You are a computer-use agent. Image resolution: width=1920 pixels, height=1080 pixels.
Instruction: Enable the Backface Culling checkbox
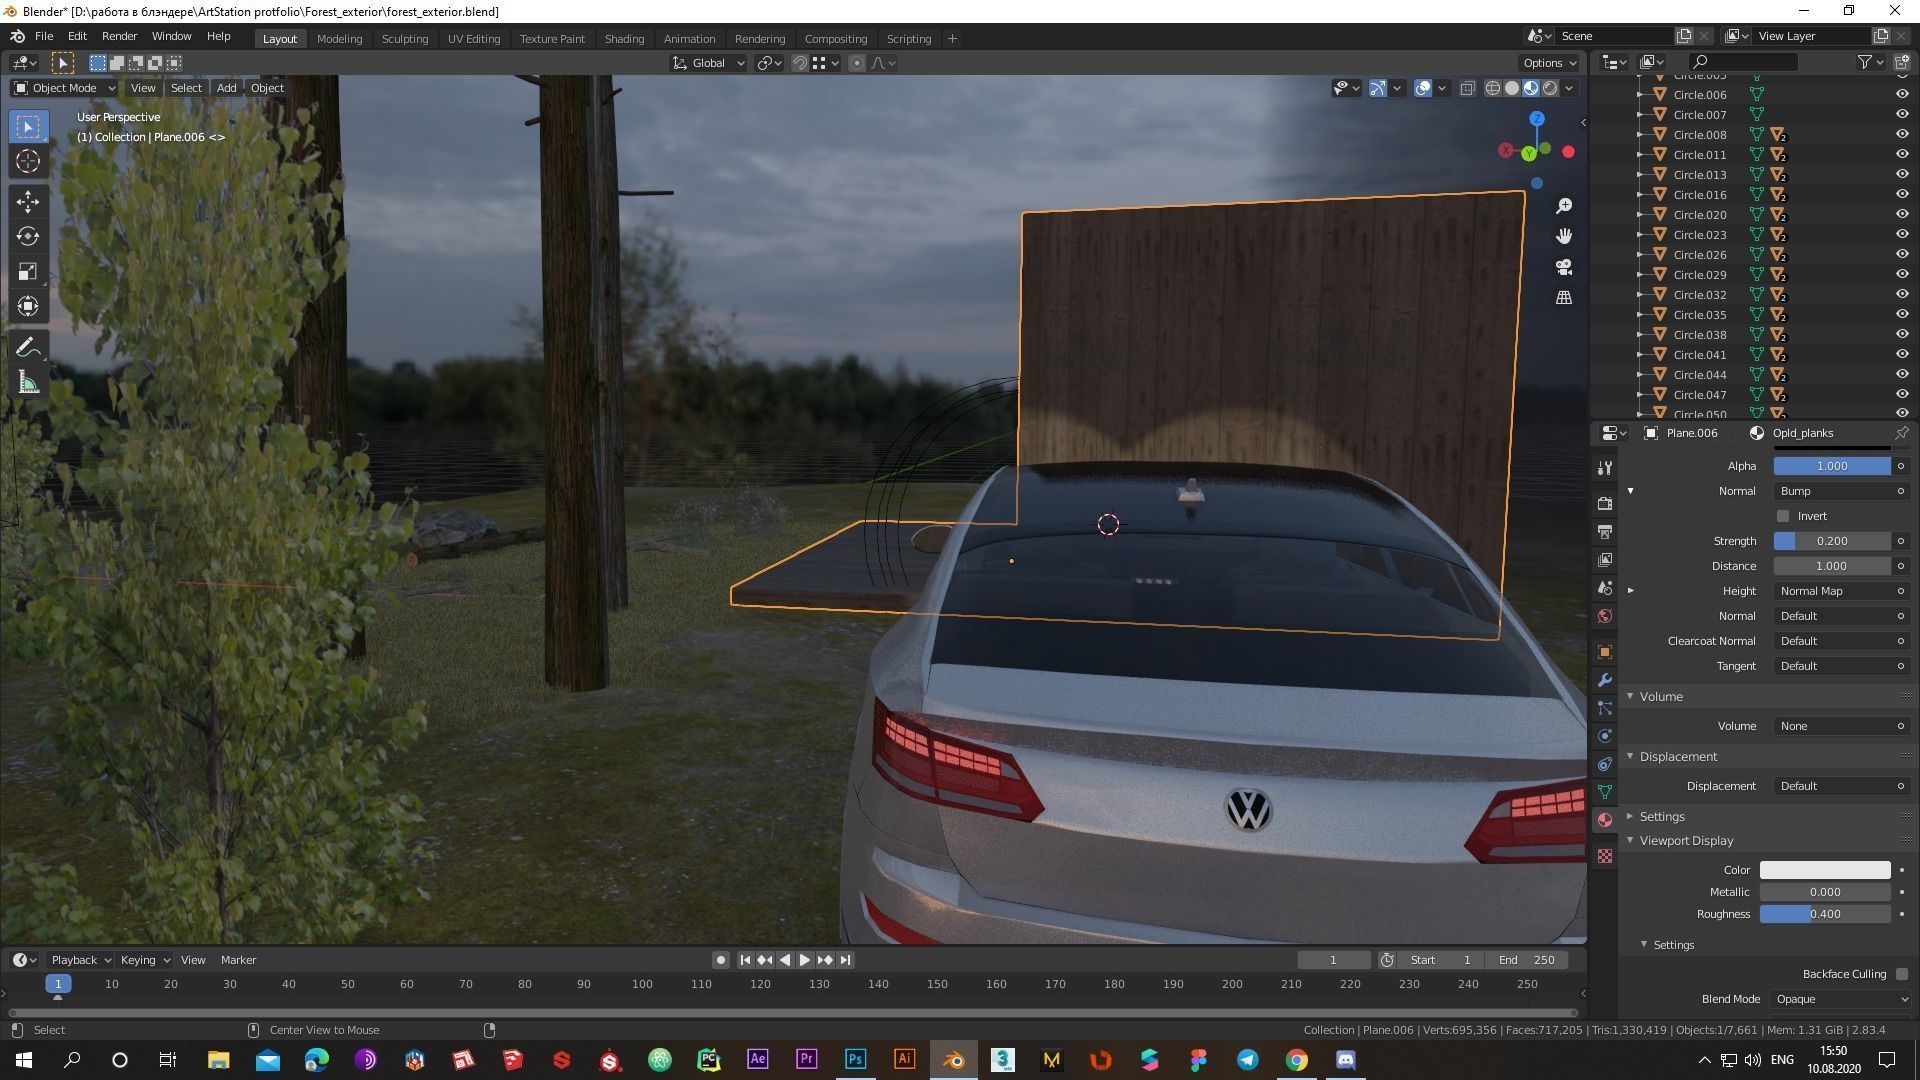[x=1901, y=974]
